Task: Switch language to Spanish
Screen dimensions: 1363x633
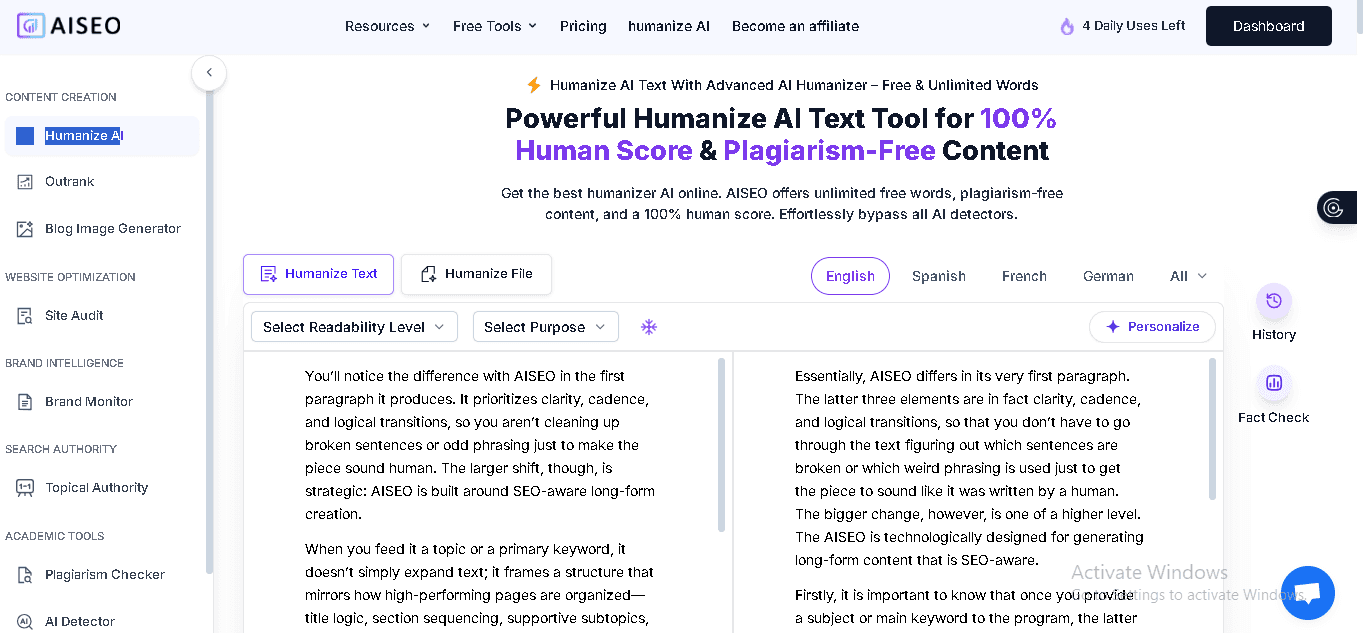Action: [x=938, y=275]
